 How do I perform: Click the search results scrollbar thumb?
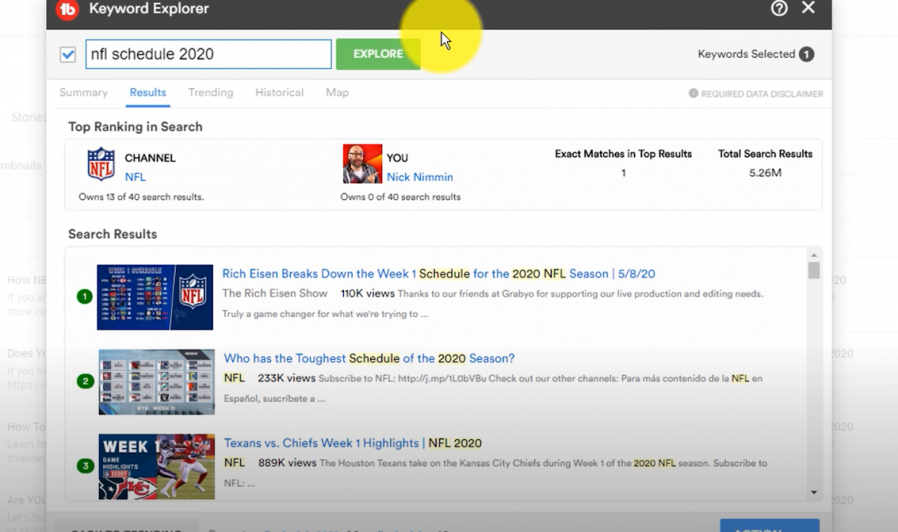(x=814, y=270)
